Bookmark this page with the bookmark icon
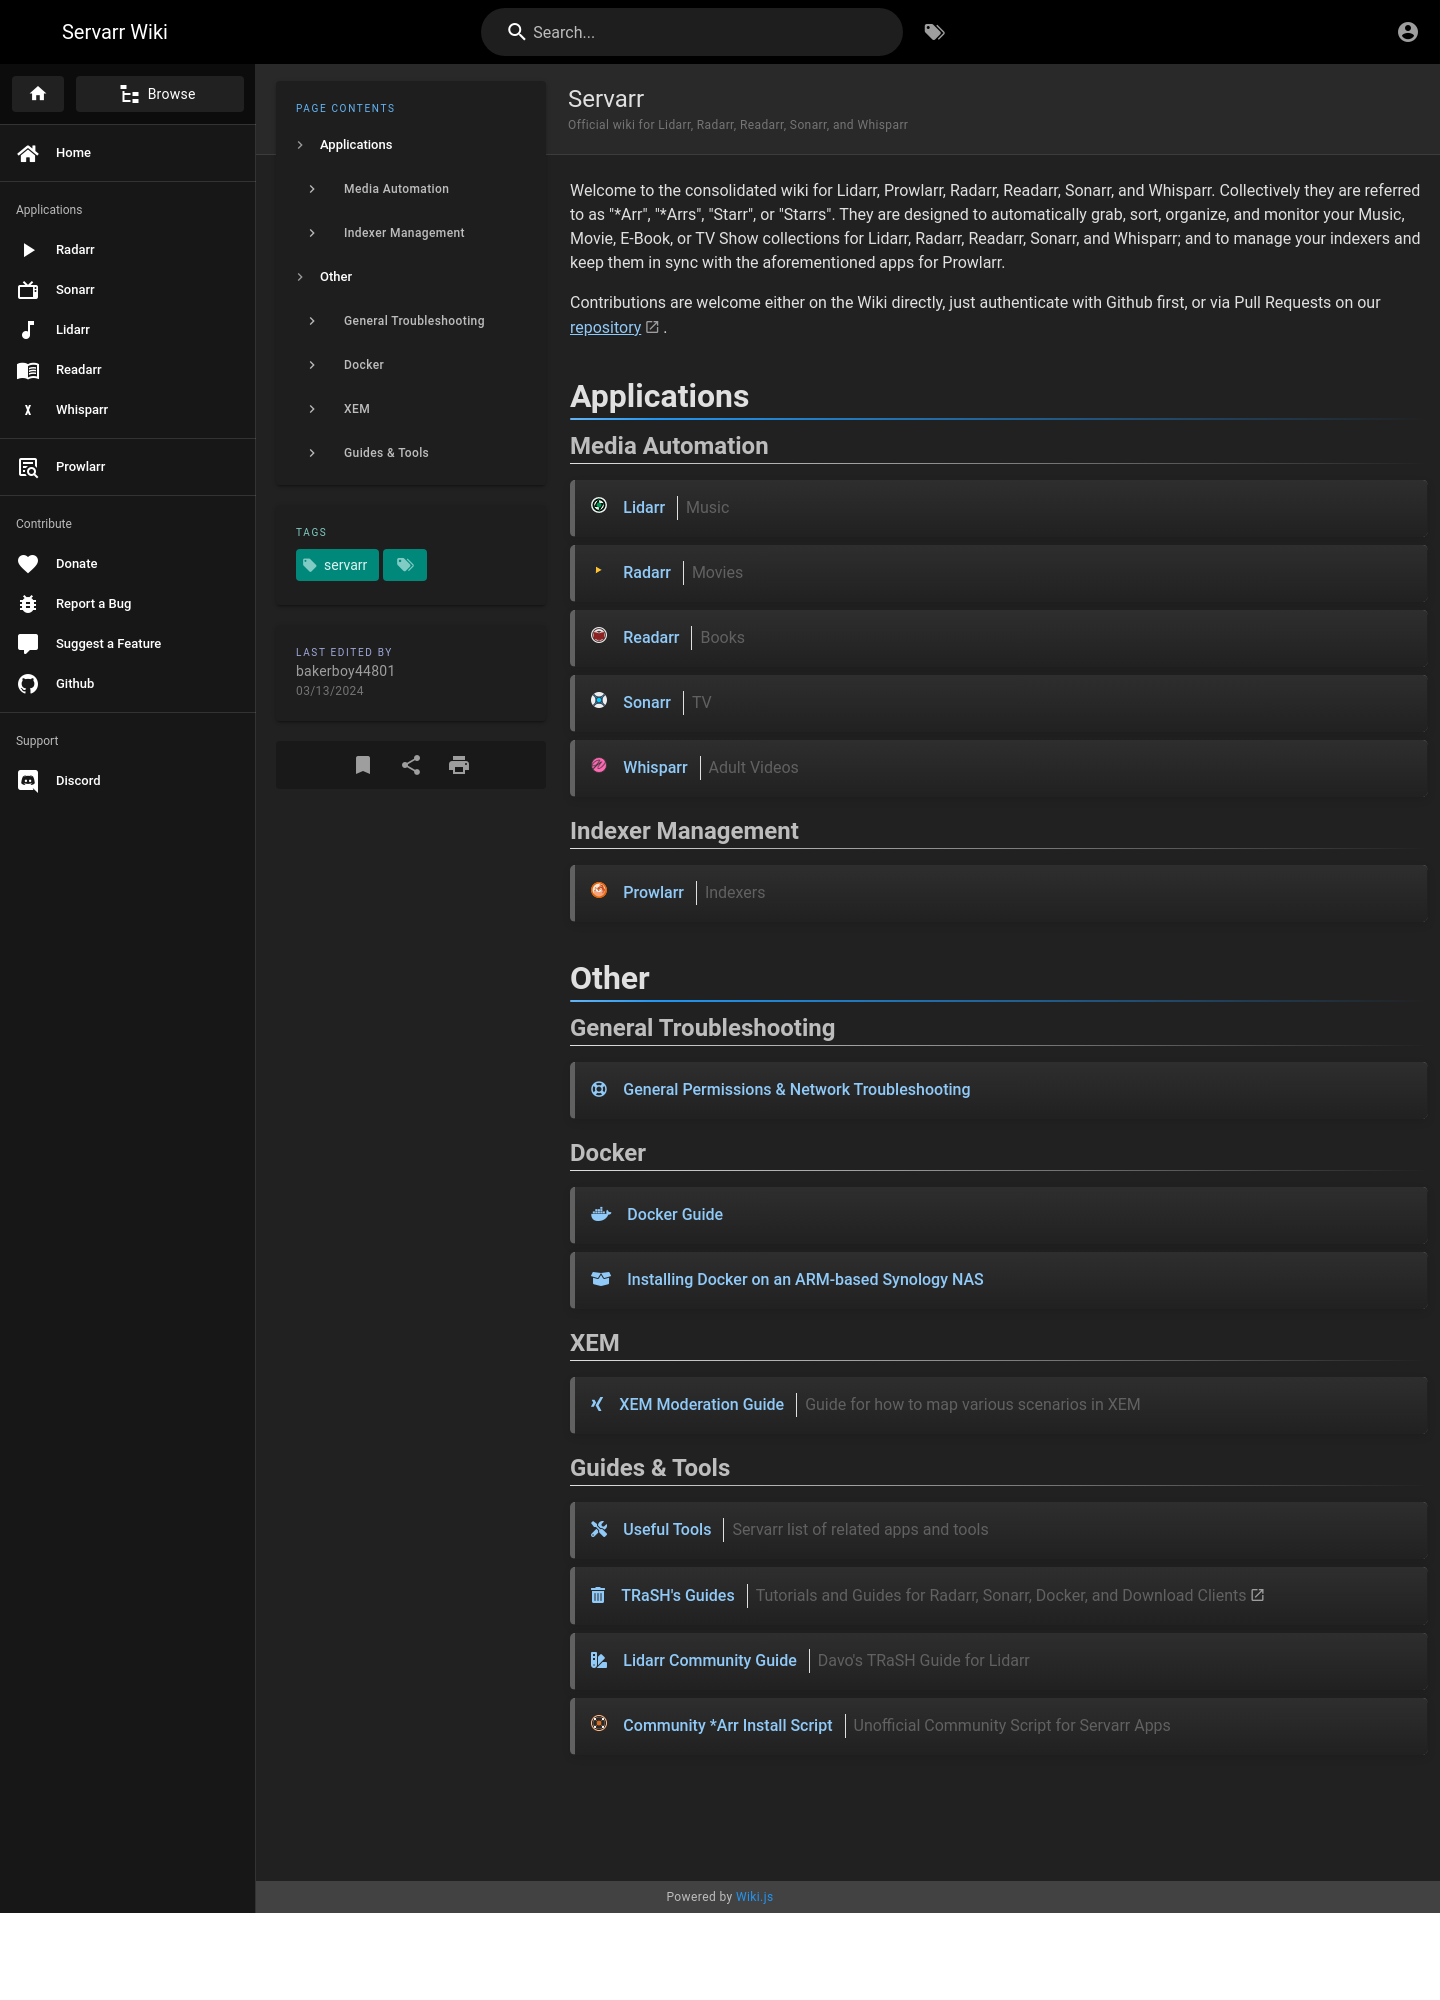The height and width of the screenshot is (2000, 1440). (x=363, y=765)
